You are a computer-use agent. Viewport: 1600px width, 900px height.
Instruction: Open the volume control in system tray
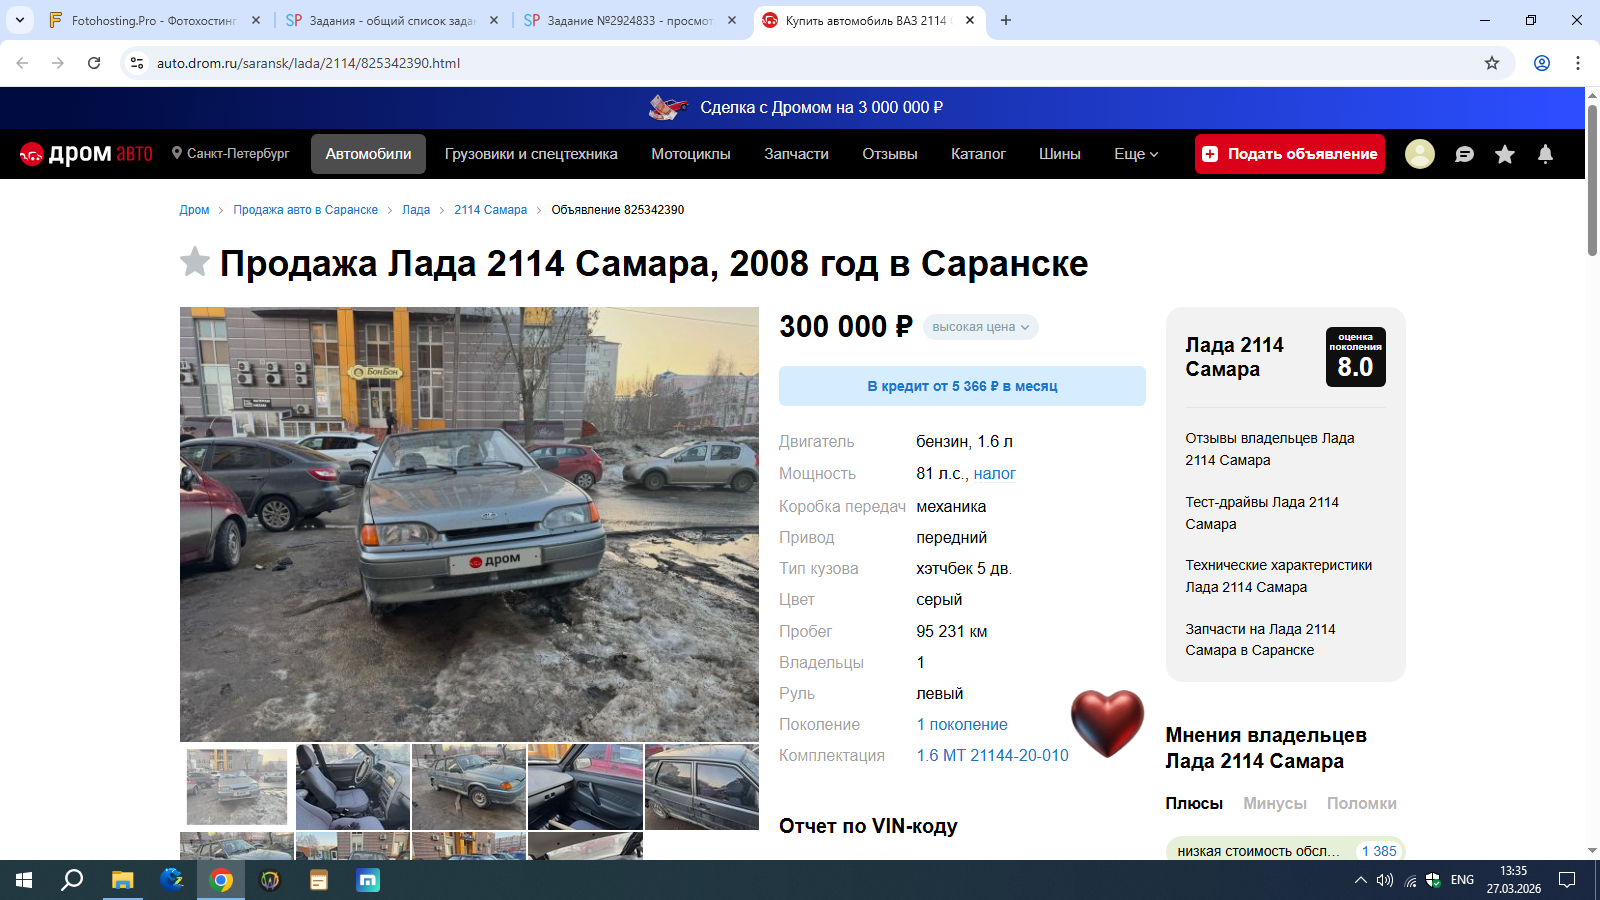(1385, 880)
